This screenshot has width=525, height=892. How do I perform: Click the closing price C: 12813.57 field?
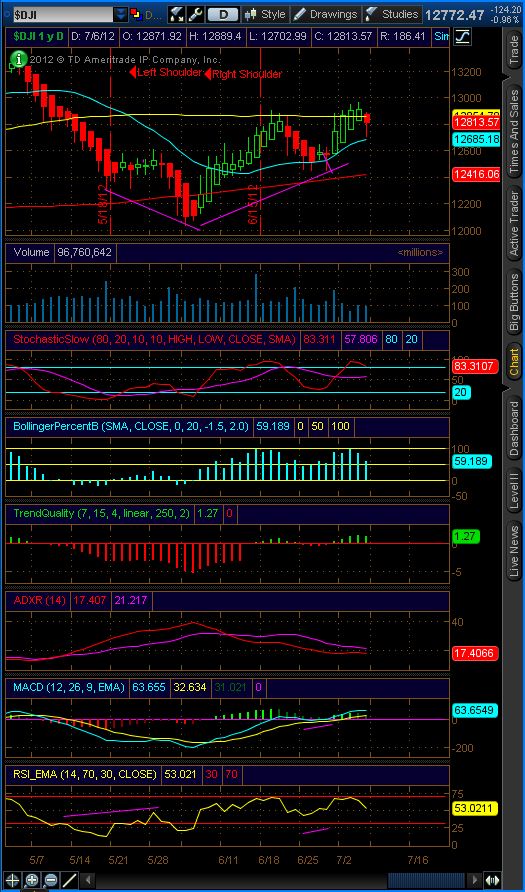click(x=344, y=38)
